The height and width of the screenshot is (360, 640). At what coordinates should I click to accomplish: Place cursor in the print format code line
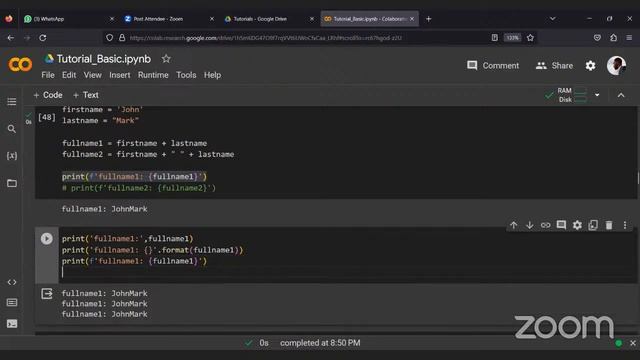click(152, 250)
